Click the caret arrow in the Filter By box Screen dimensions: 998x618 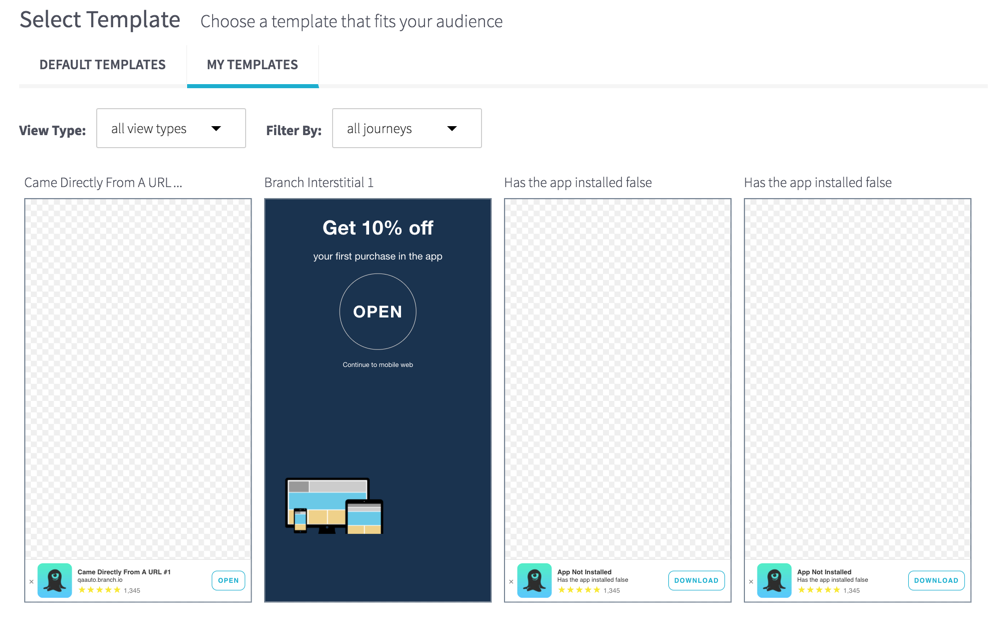[452, 129]
